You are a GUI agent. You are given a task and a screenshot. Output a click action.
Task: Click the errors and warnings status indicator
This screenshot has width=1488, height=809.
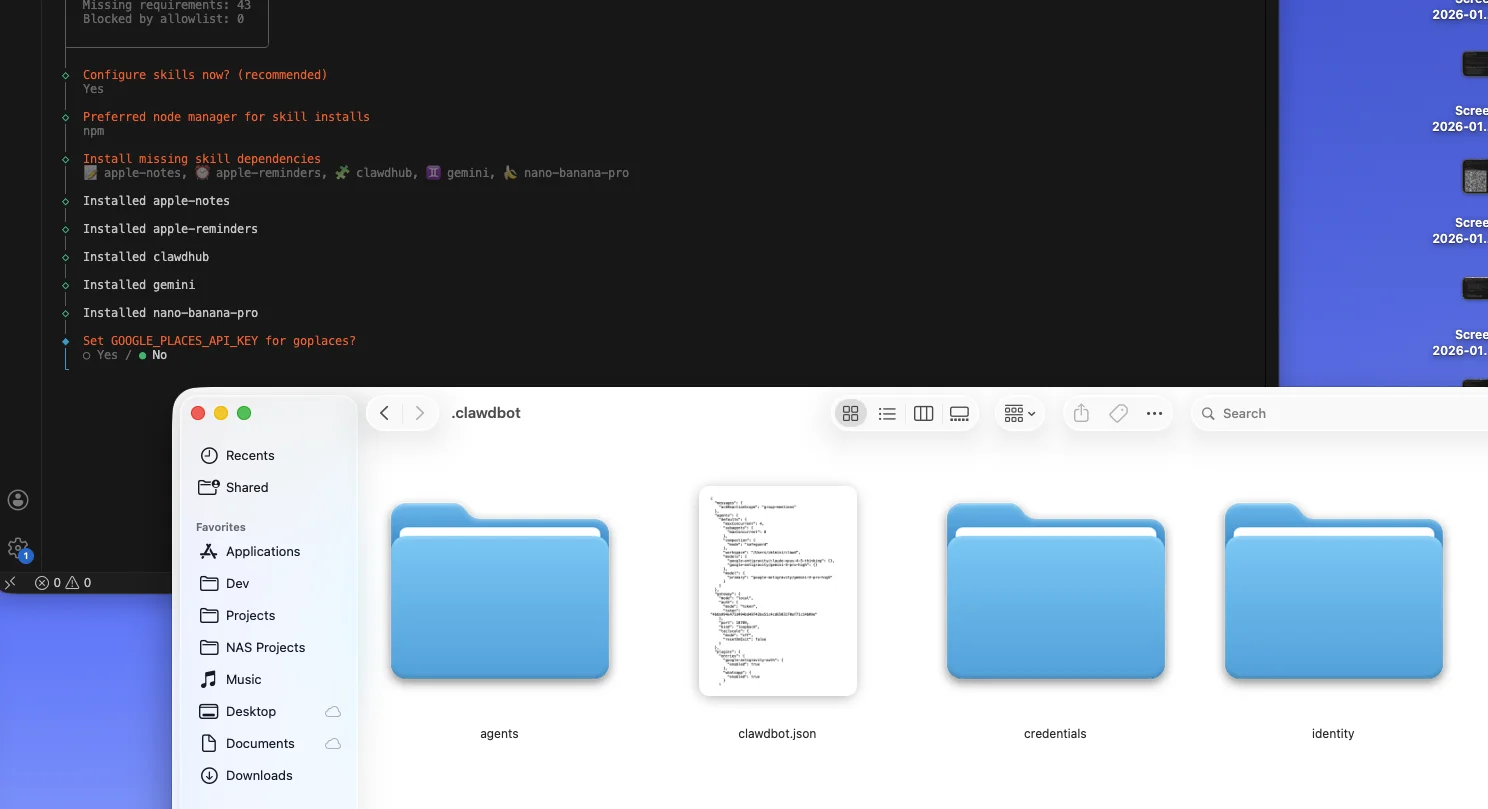coord(63,582)
